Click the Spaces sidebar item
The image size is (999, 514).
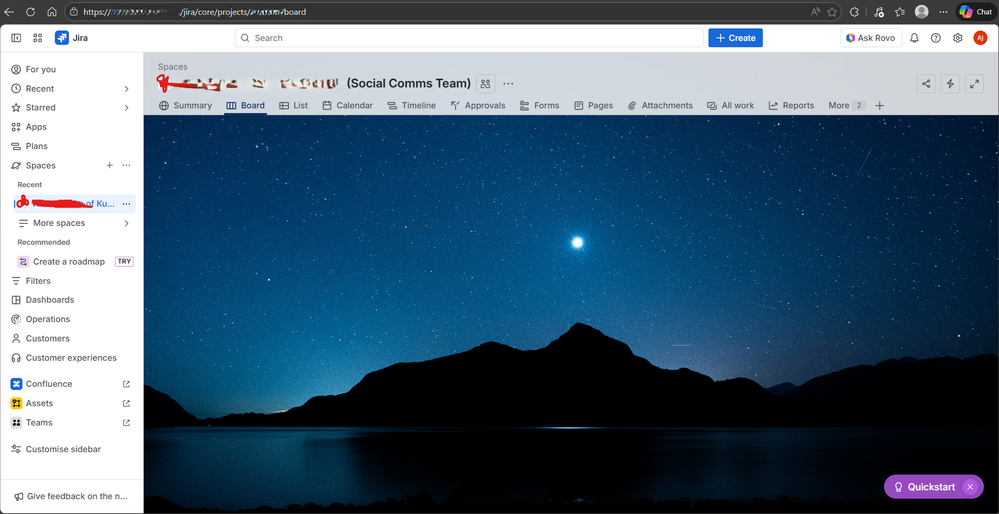pos(41,165)
